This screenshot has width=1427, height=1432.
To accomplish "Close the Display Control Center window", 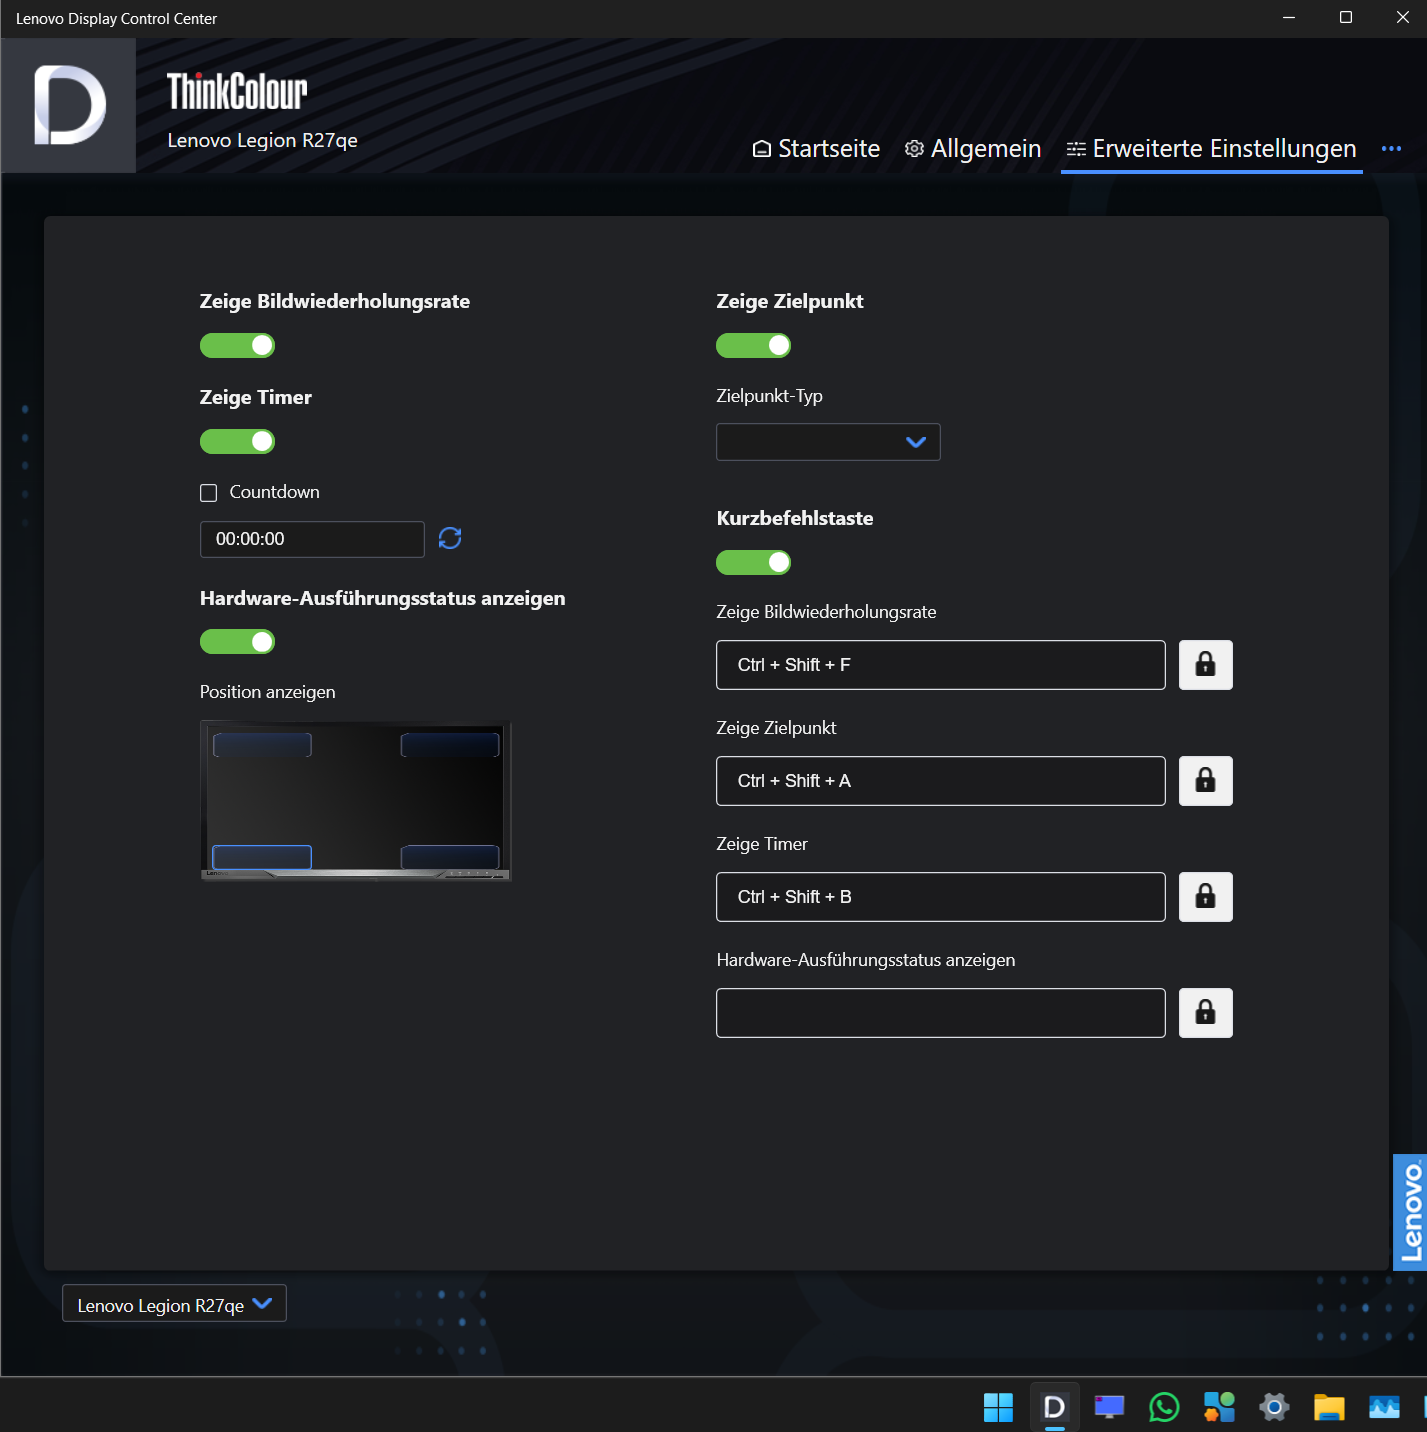I will click(x=1402, y=18).
